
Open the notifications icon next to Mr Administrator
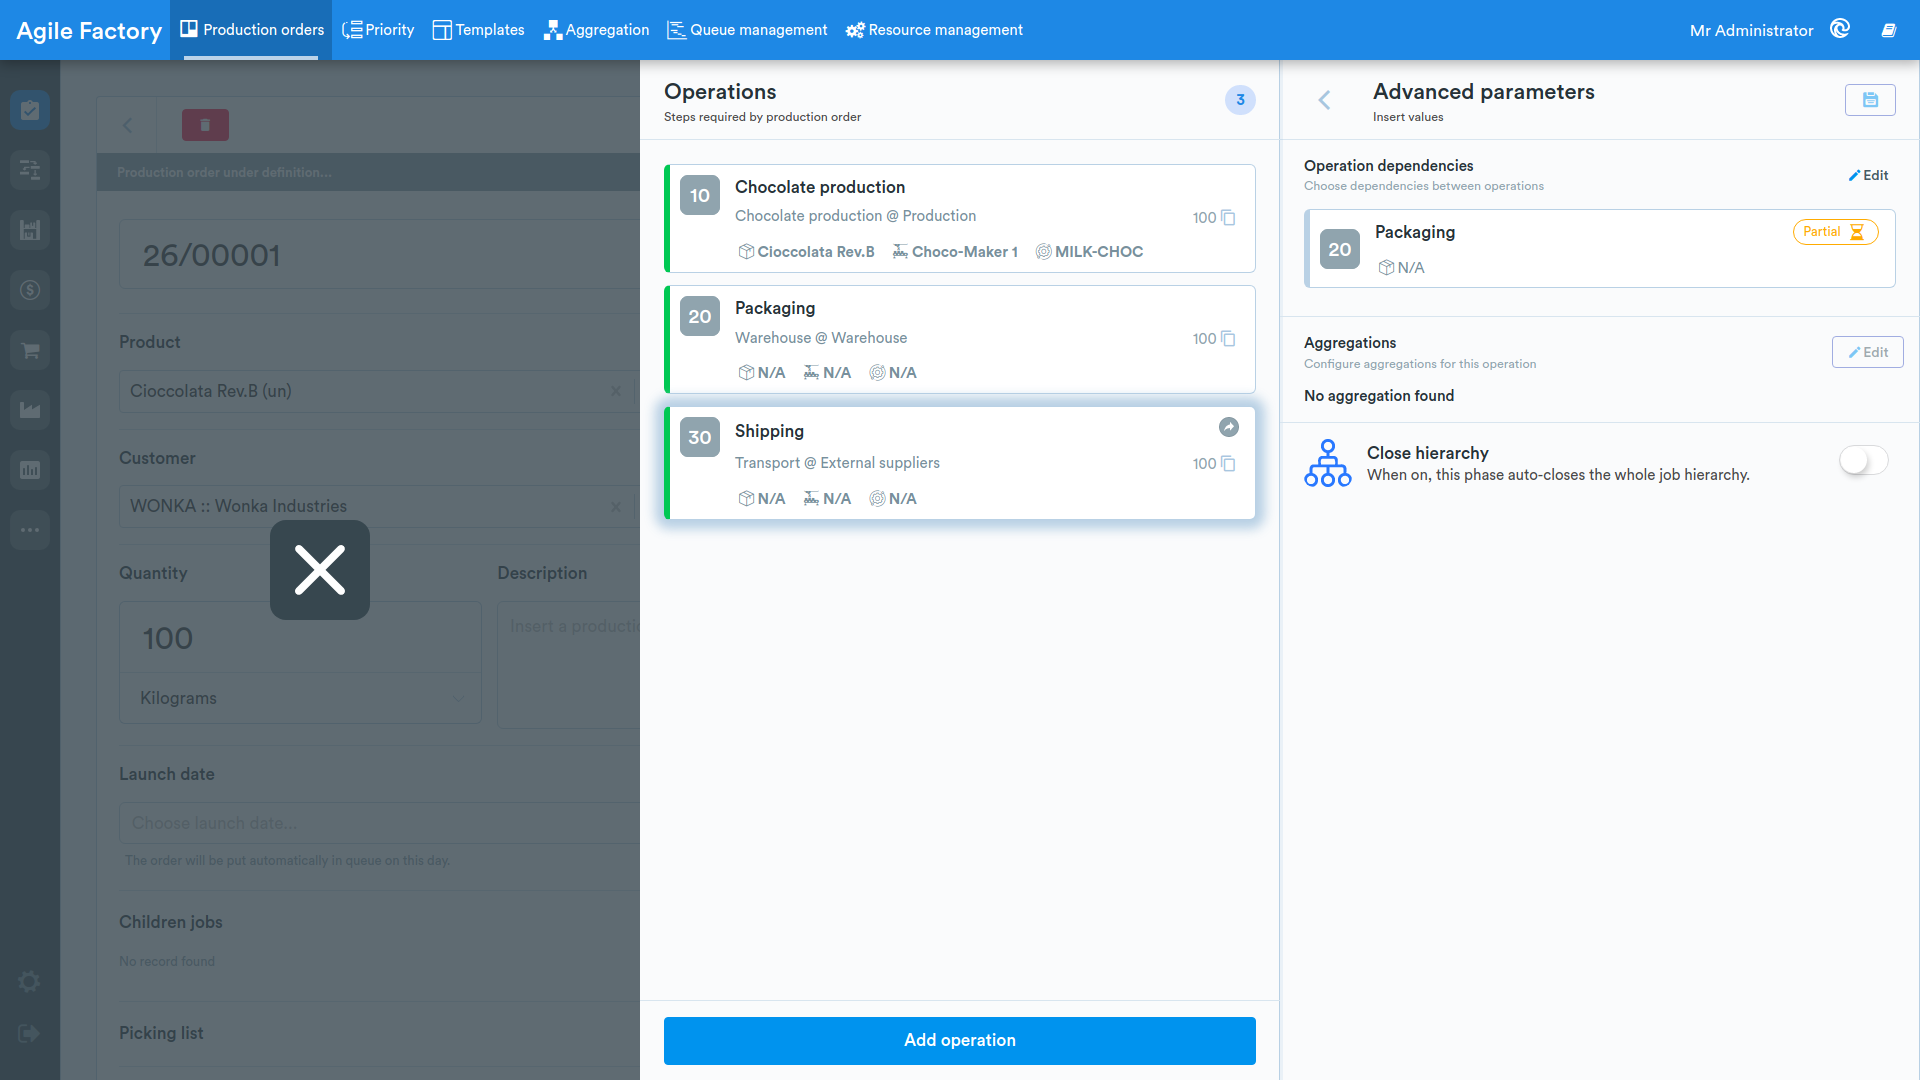1840,29
